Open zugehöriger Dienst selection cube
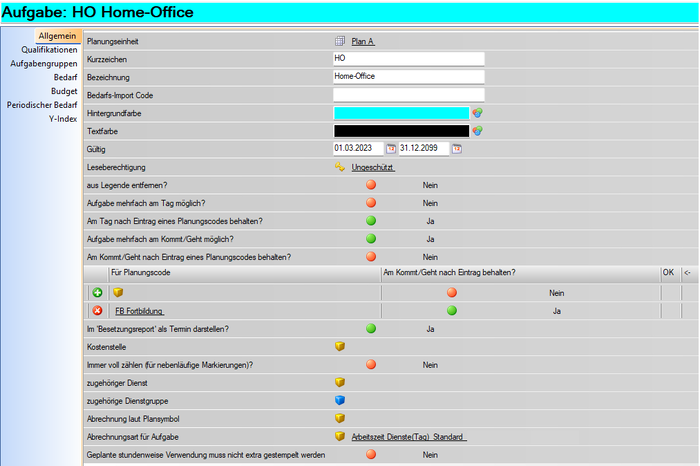 (x=340, y=382)
